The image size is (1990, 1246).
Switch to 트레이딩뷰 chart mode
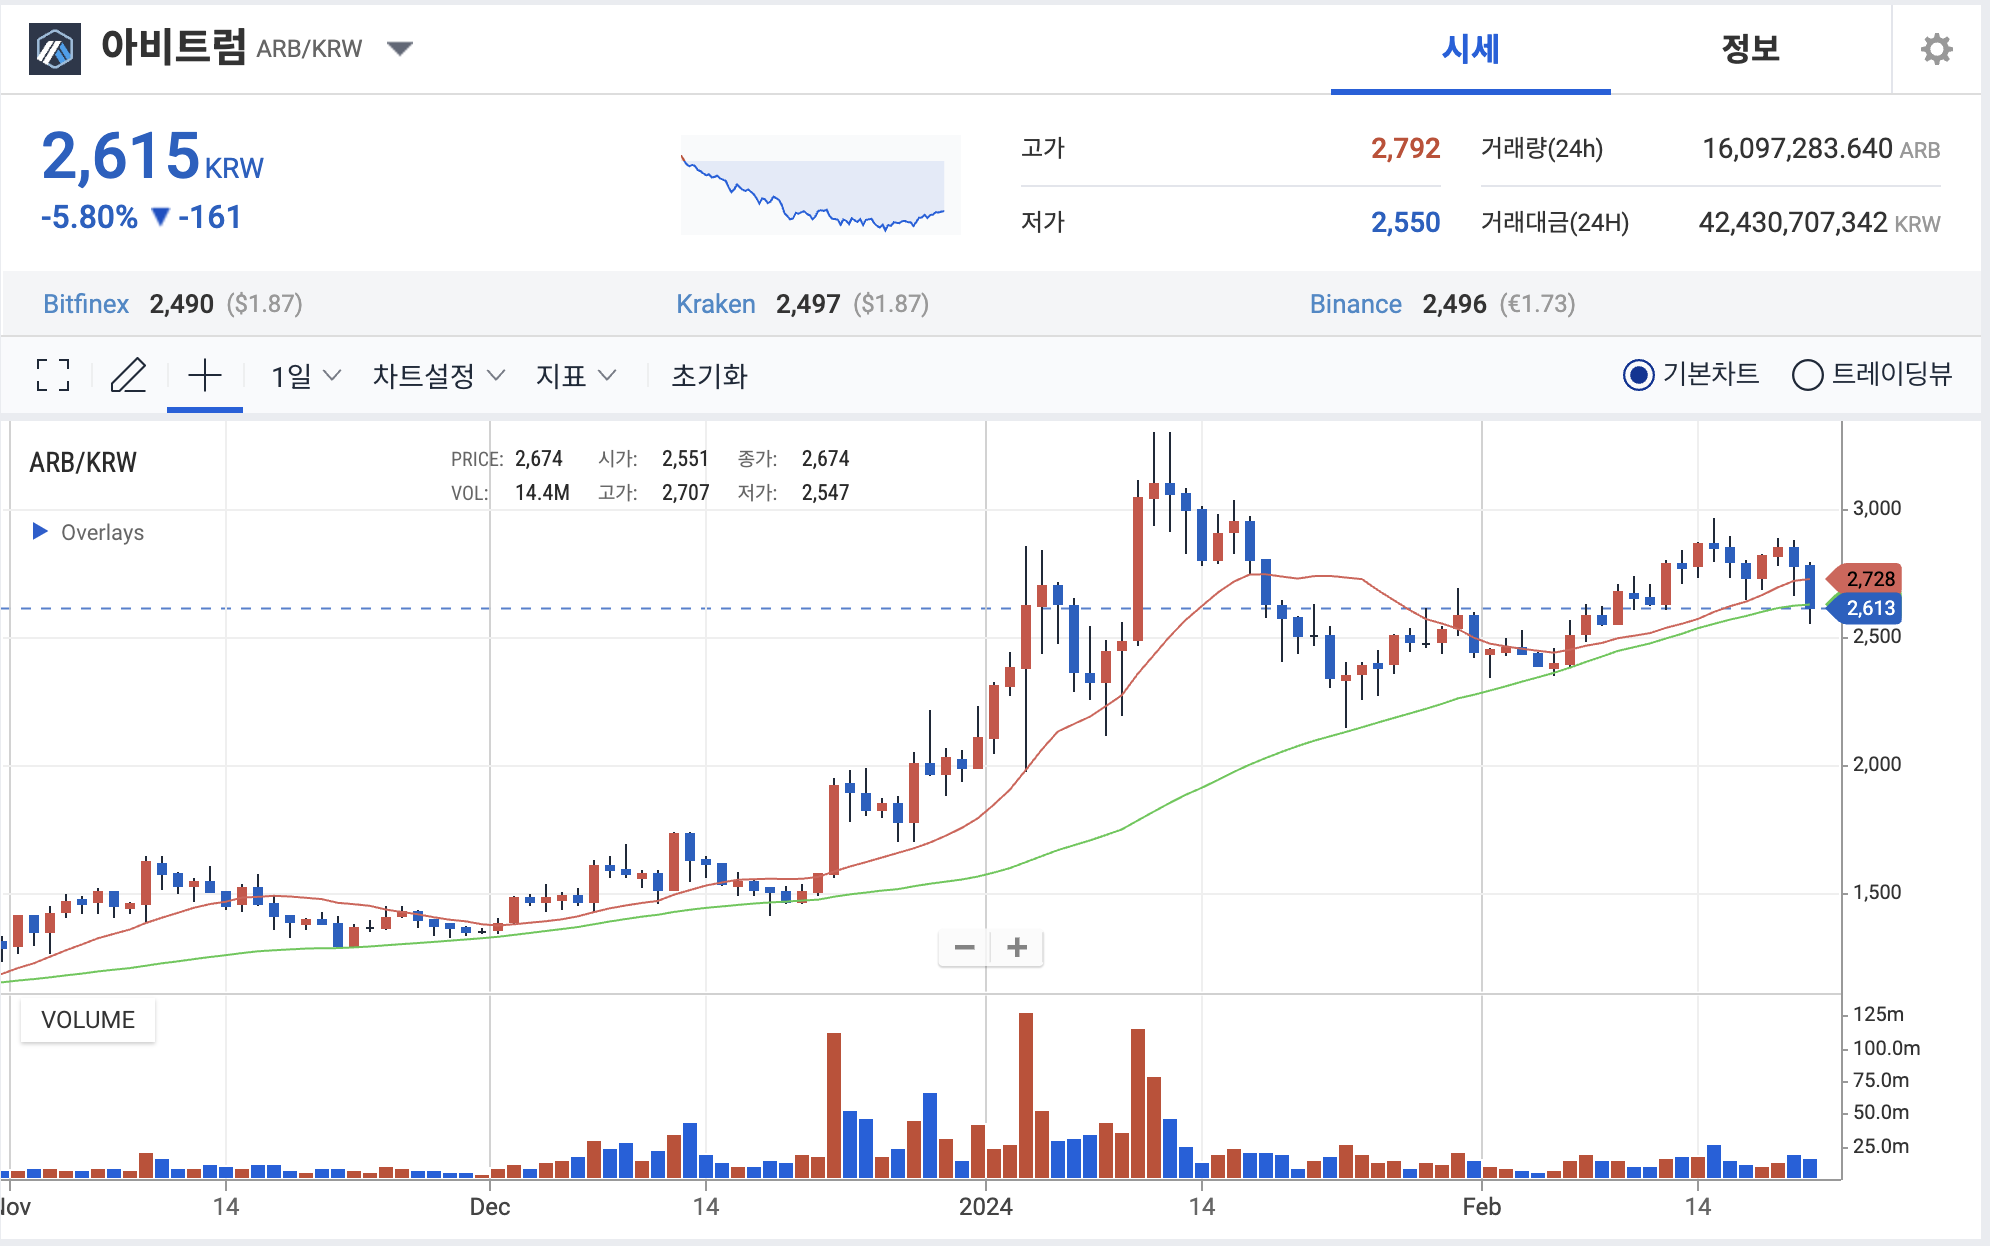pos(1807,375)
